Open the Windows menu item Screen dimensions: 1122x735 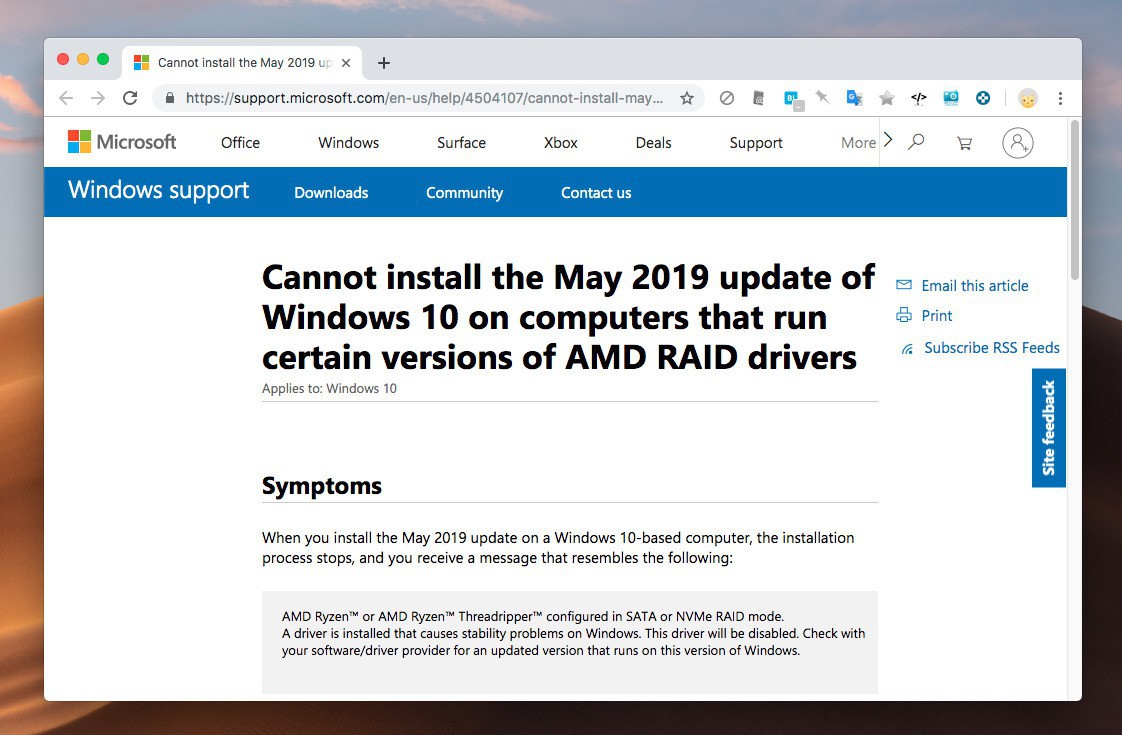click(348, 142)
